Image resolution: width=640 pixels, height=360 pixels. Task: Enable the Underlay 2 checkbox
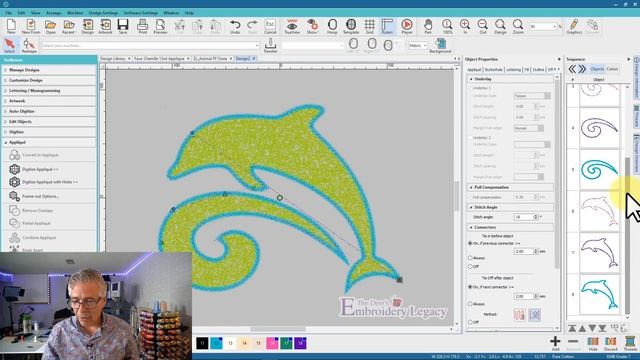tap(470, 138)
